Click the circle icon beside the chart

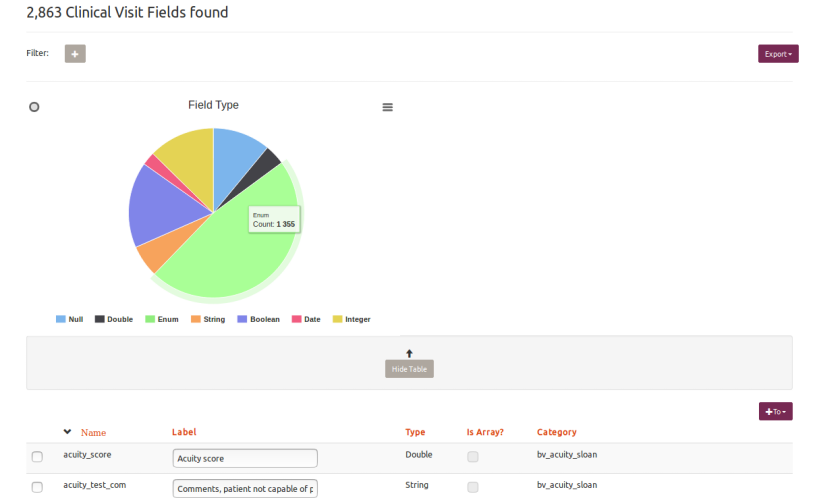tap(34, 107)
